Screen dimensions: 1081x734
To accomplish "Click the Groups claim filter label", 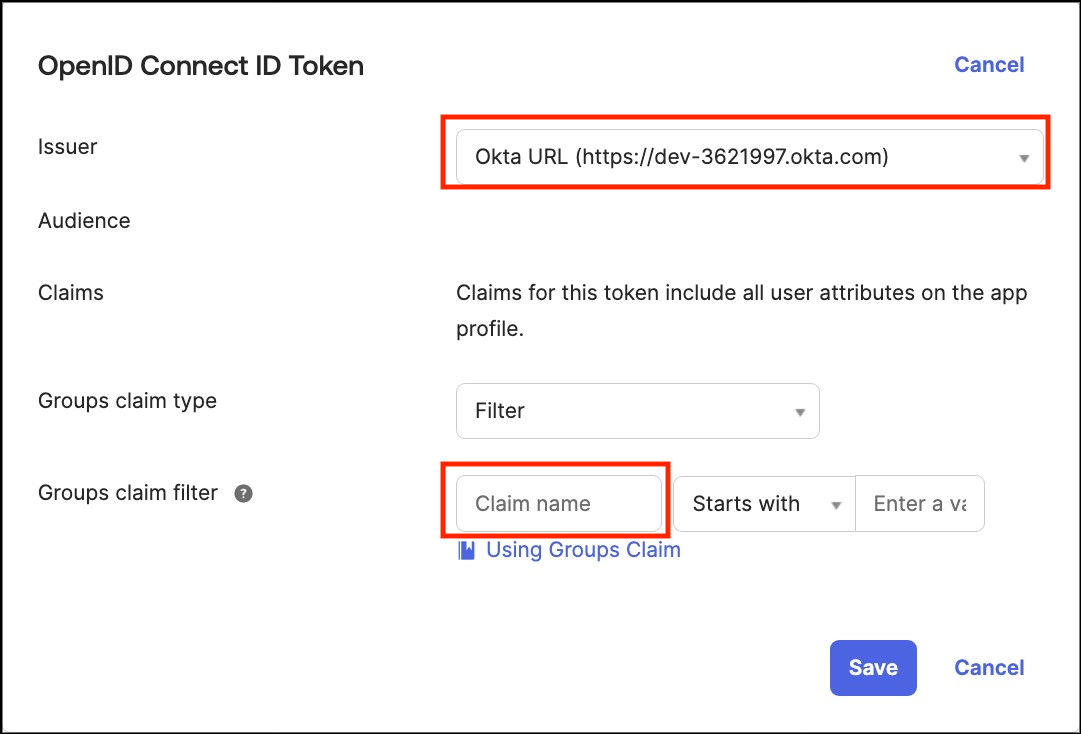I will pyautogui.click(x=127, y=493).
